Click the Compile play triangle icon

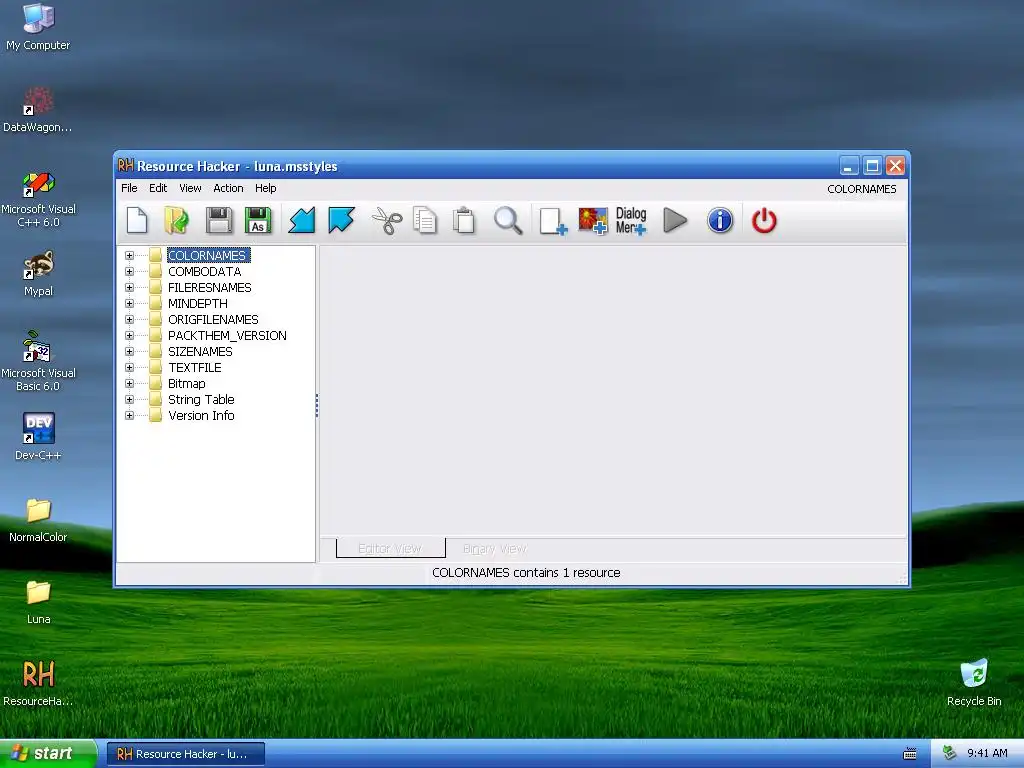(675, 220)
